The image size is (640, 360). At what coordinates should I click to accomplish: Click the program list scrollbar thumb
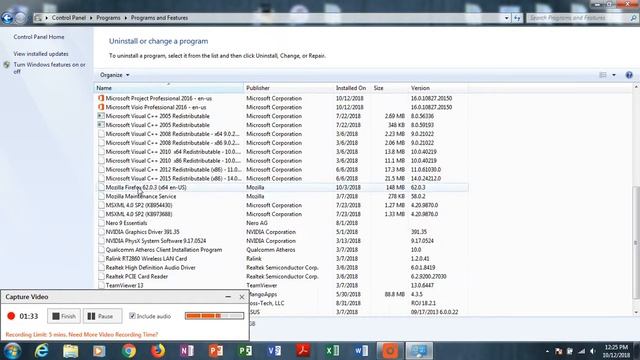pos(636,242)
